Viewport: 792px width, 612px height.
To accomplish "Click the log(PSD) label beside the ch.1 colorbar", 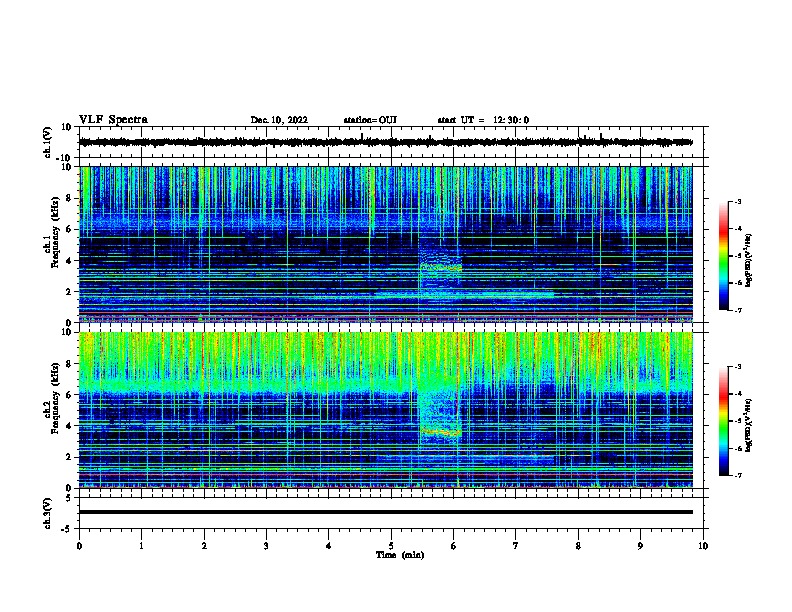I will click(x=749, y=261).
